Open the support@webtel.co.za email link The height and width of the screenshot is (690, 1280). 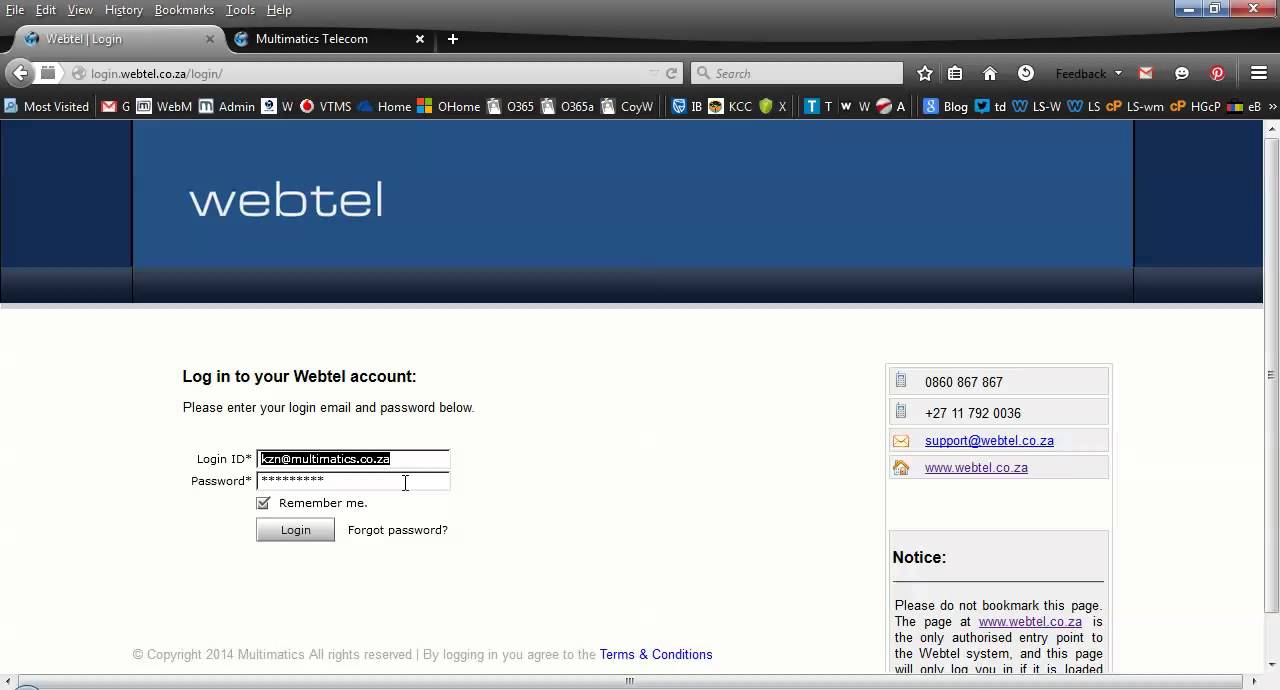(989, 441)
